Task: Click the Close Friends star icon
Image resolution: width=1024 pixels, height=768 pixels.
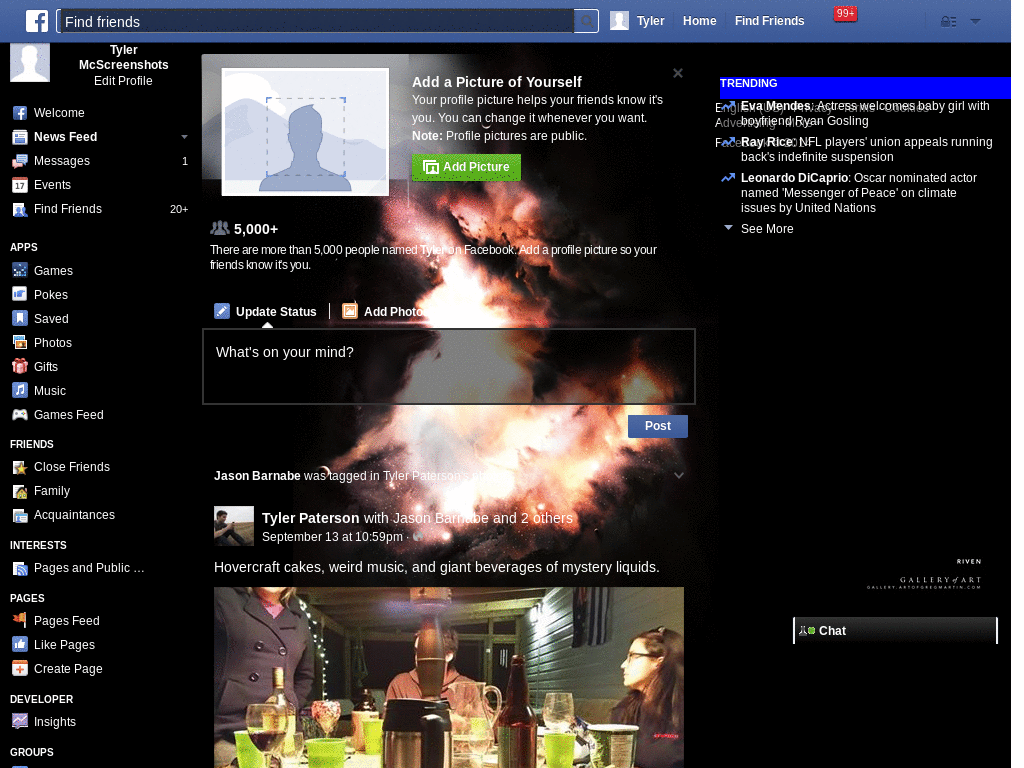Action: click(x=20, y=467)
